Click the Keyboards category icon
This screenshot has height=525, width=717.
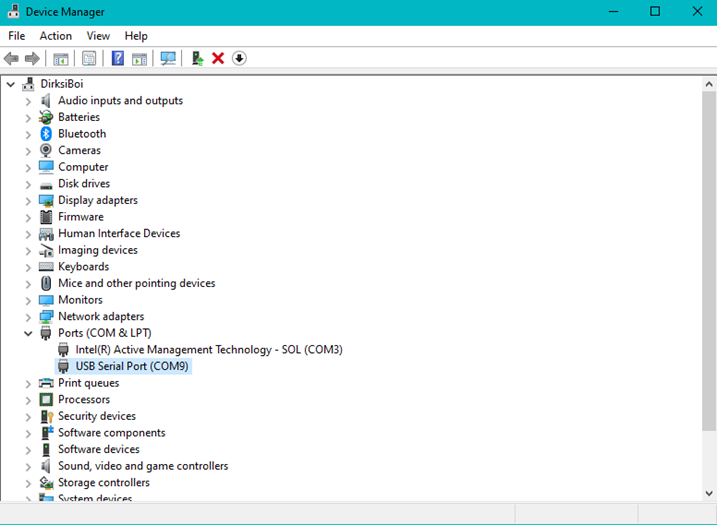pyautogui.click(x=46, y=267)
